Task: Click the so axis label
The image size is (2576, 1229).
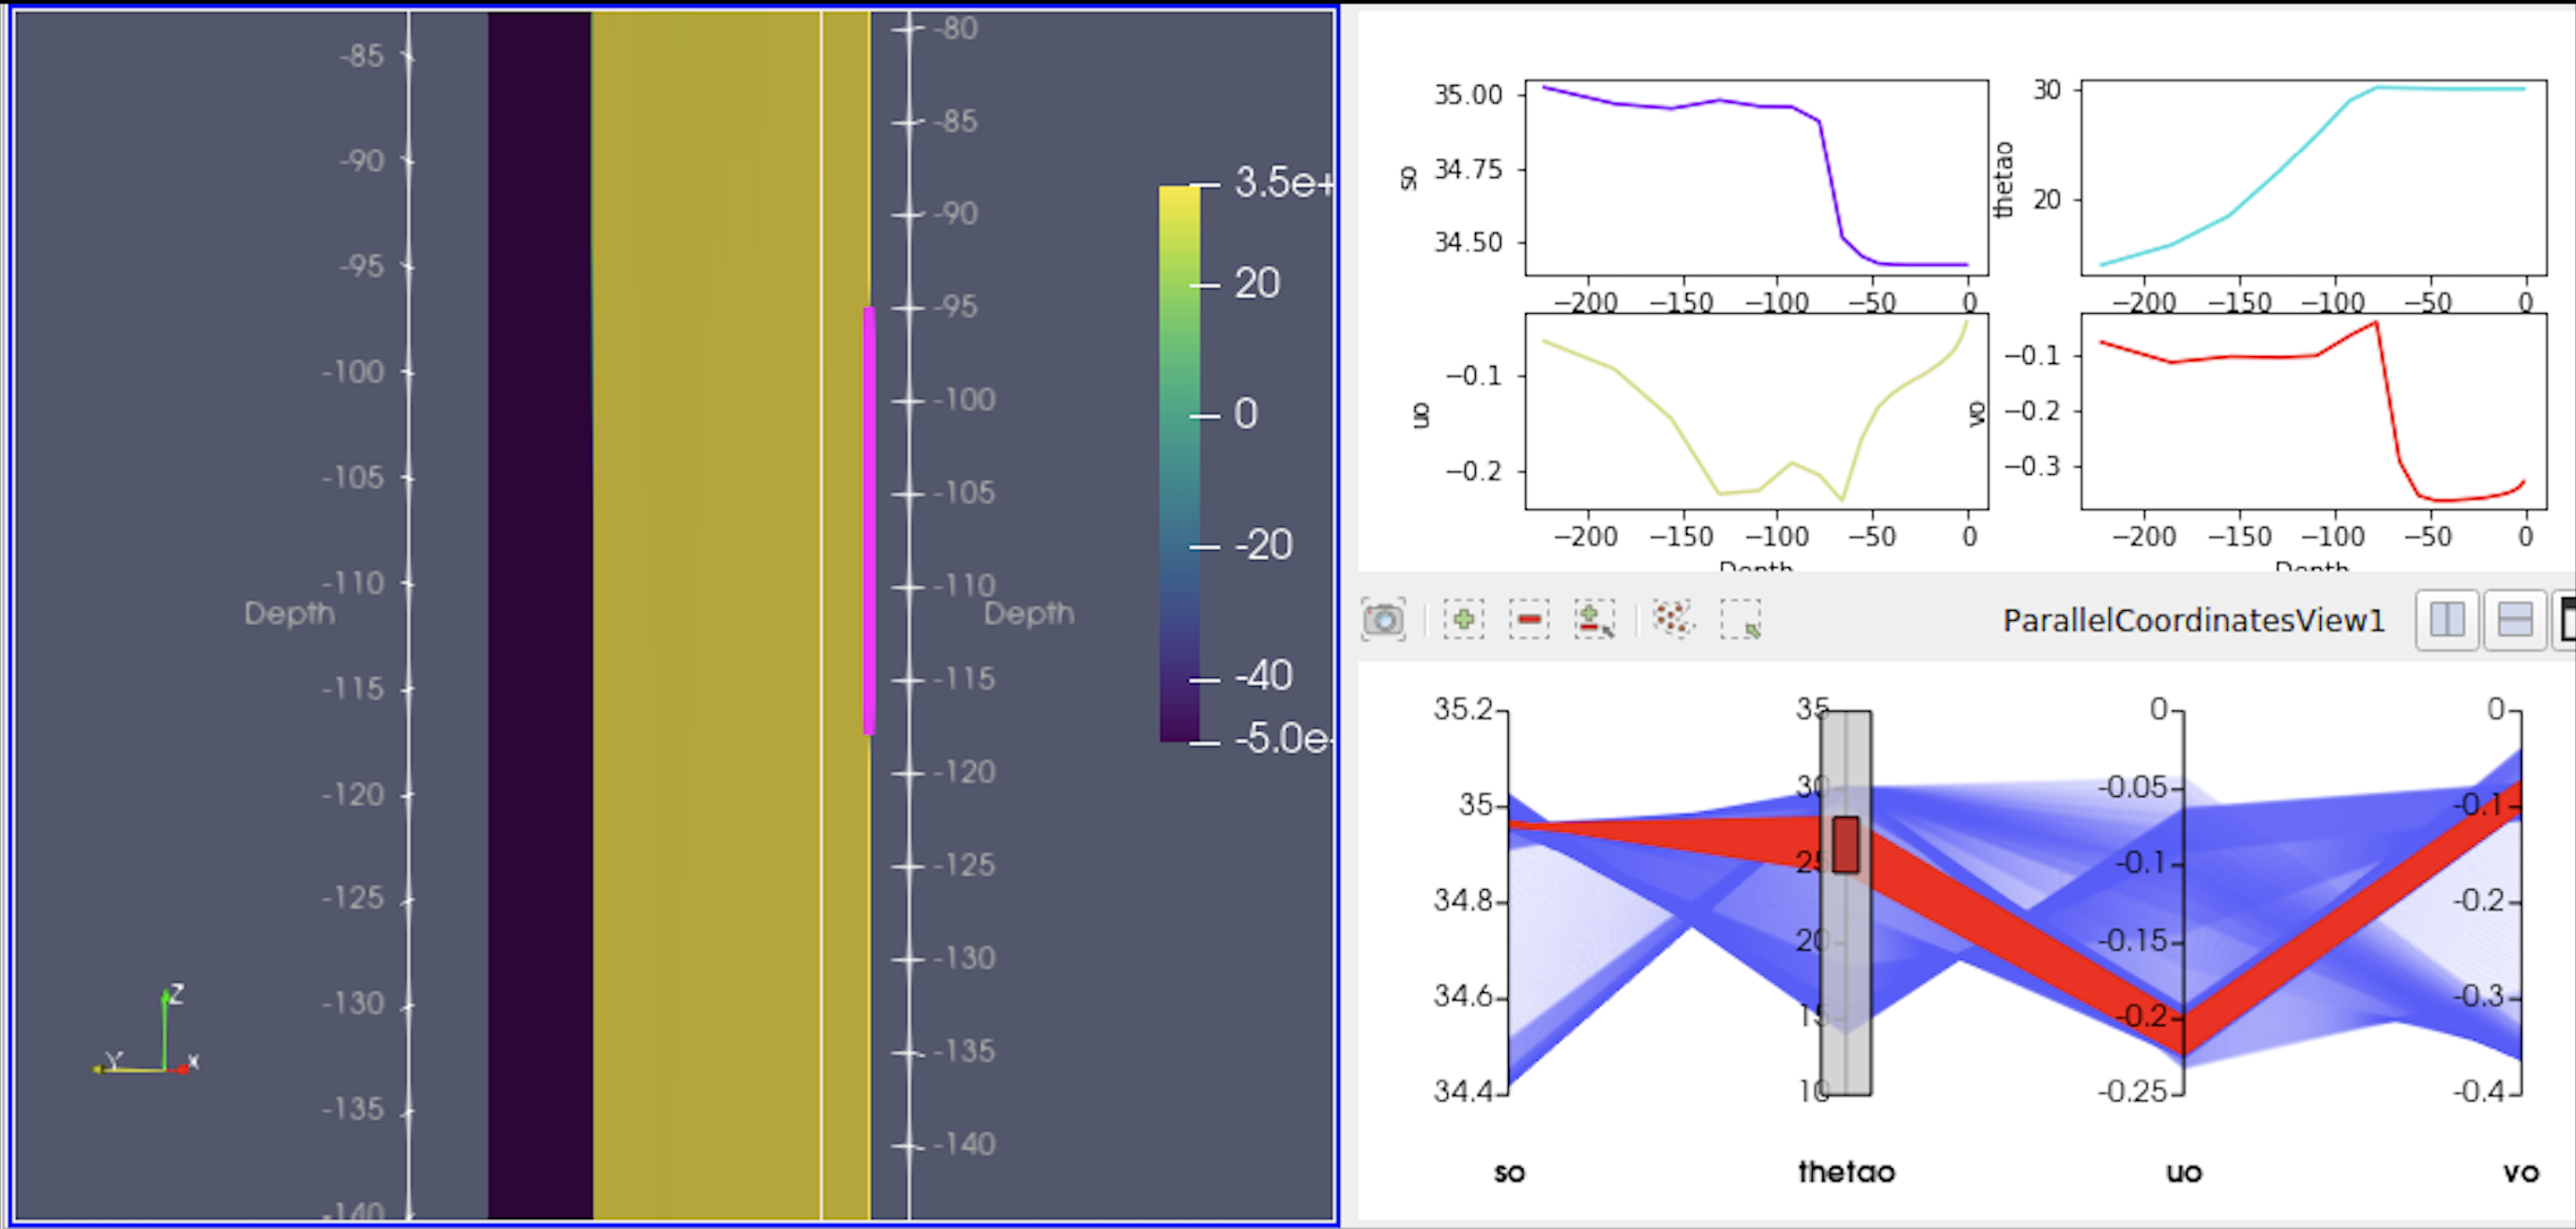Action: tap(1509, 1172)
